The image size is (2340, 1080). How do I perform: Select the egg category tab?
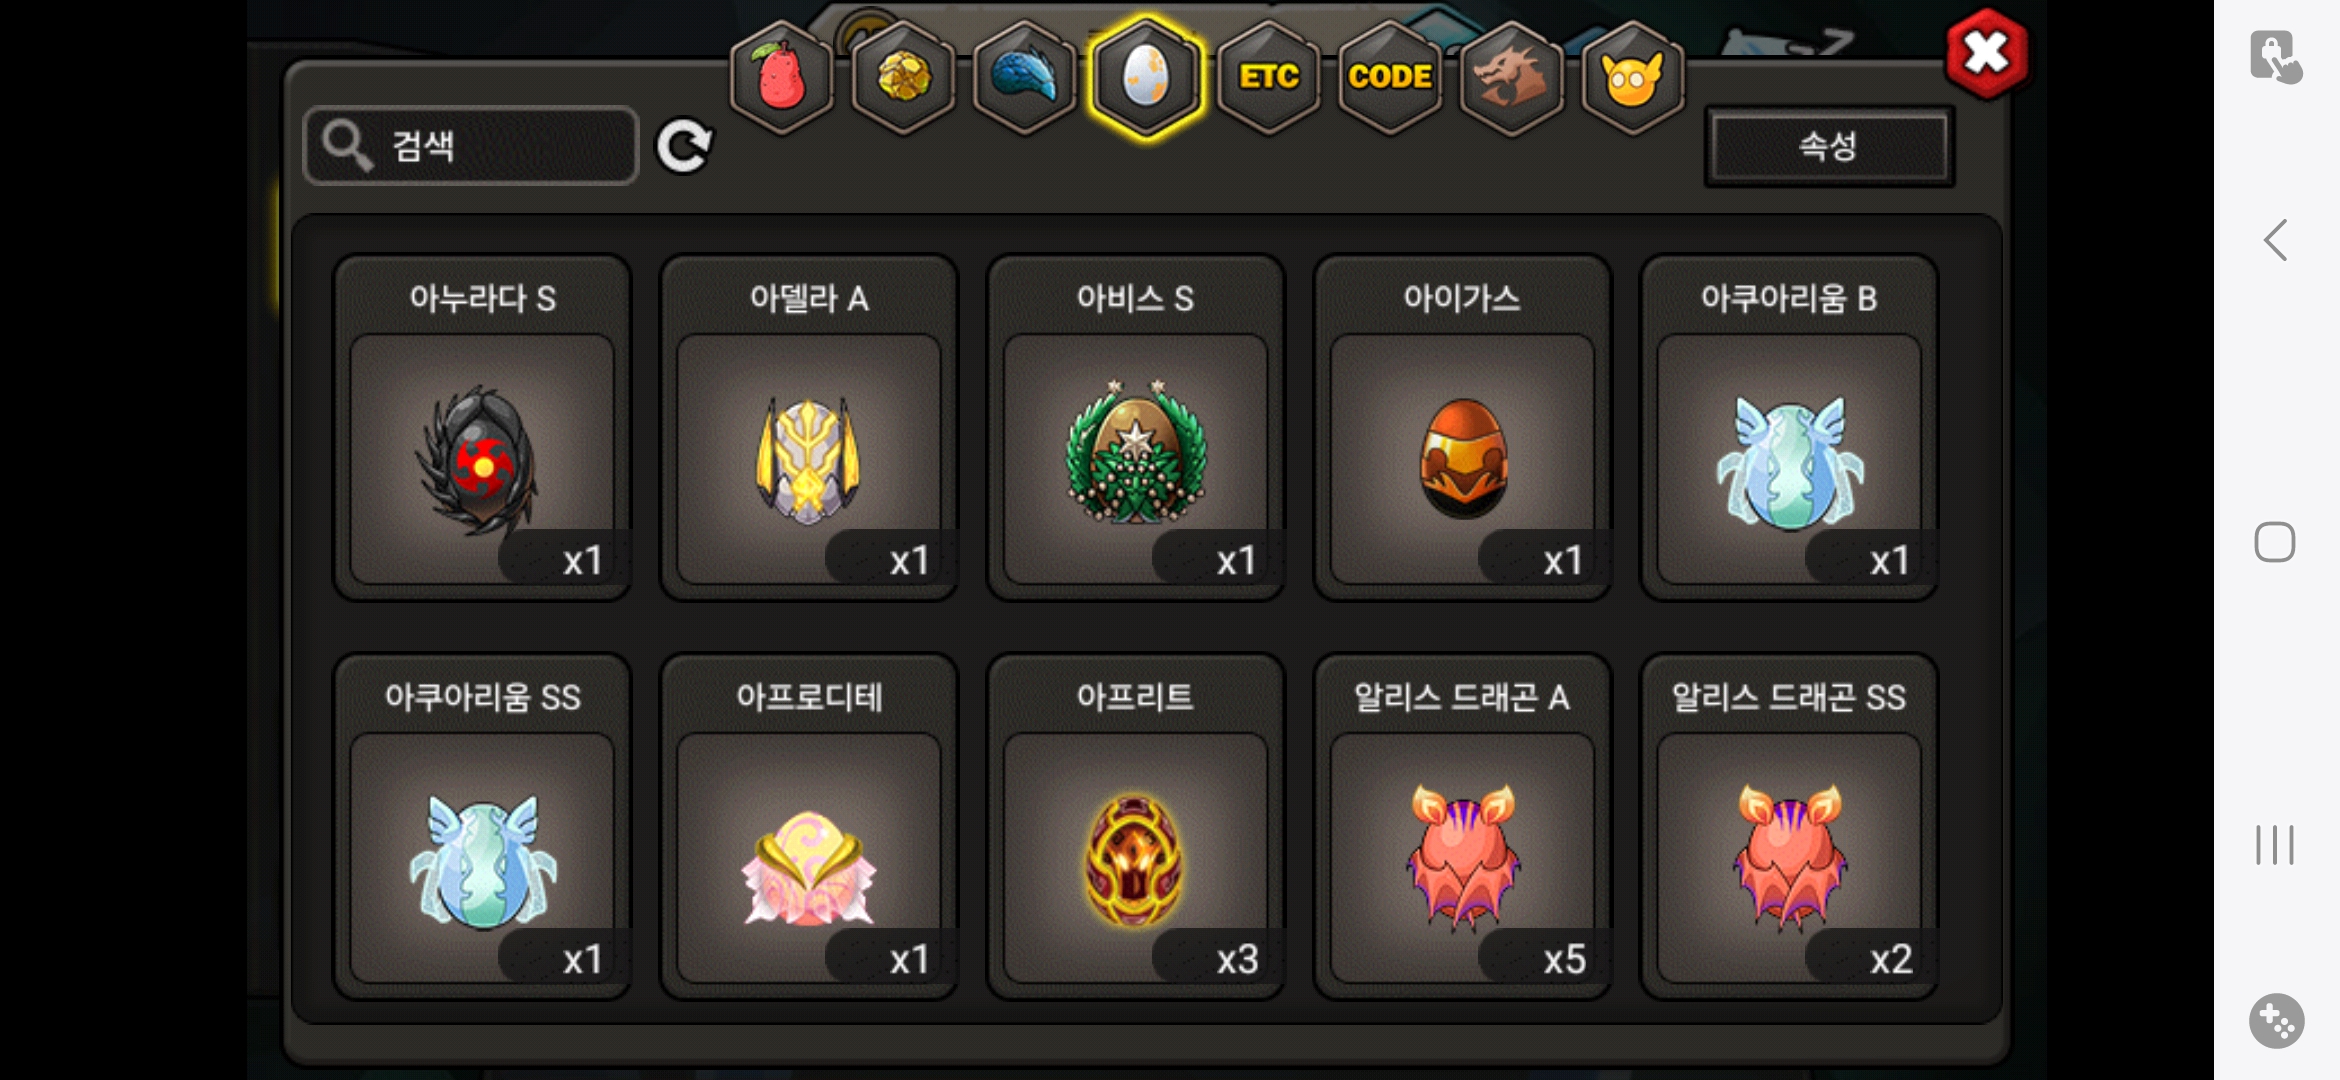point(1146,77)
